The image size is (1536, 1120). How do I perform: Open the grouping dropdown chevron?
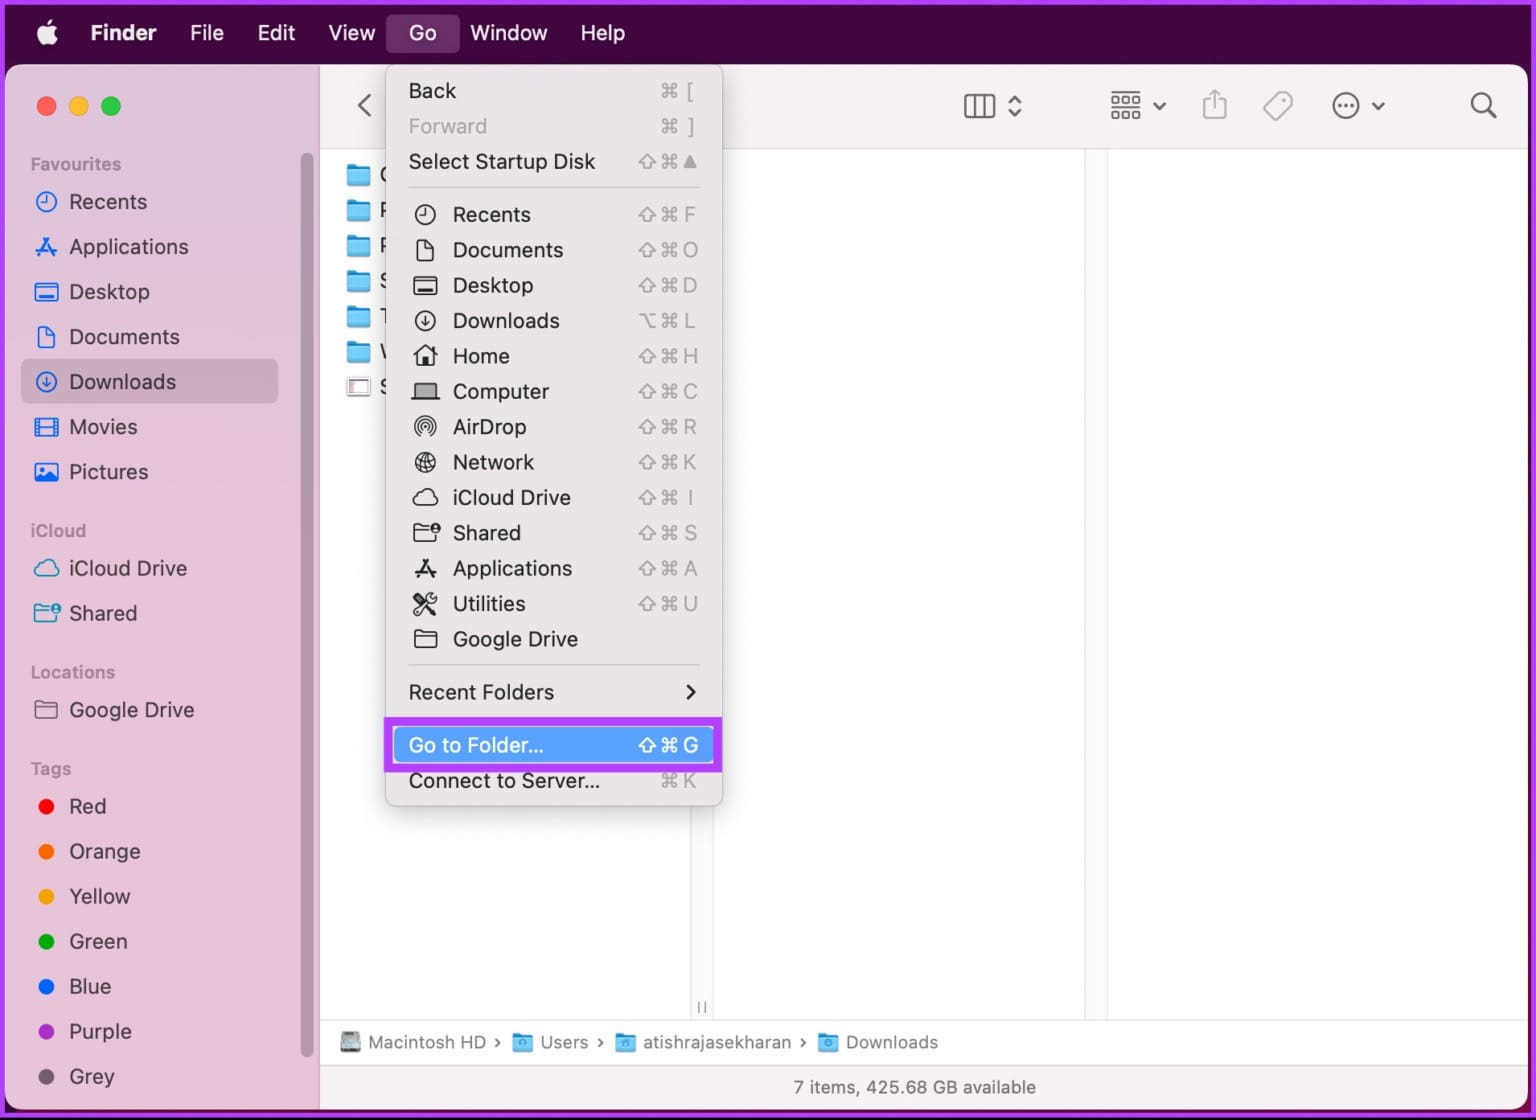click(1160, 105)
